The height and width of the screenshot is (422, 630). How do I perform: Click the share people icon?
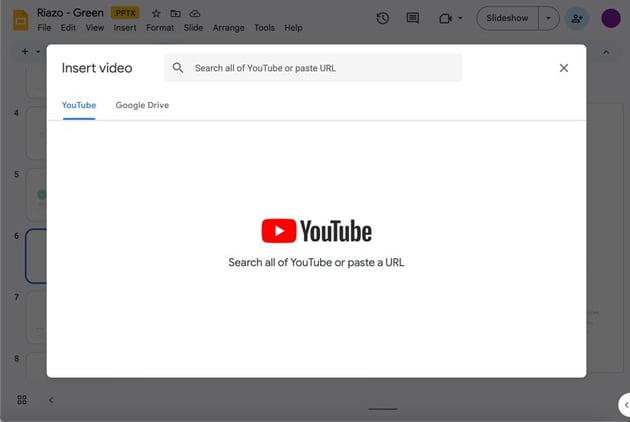[x=576, y=18]
